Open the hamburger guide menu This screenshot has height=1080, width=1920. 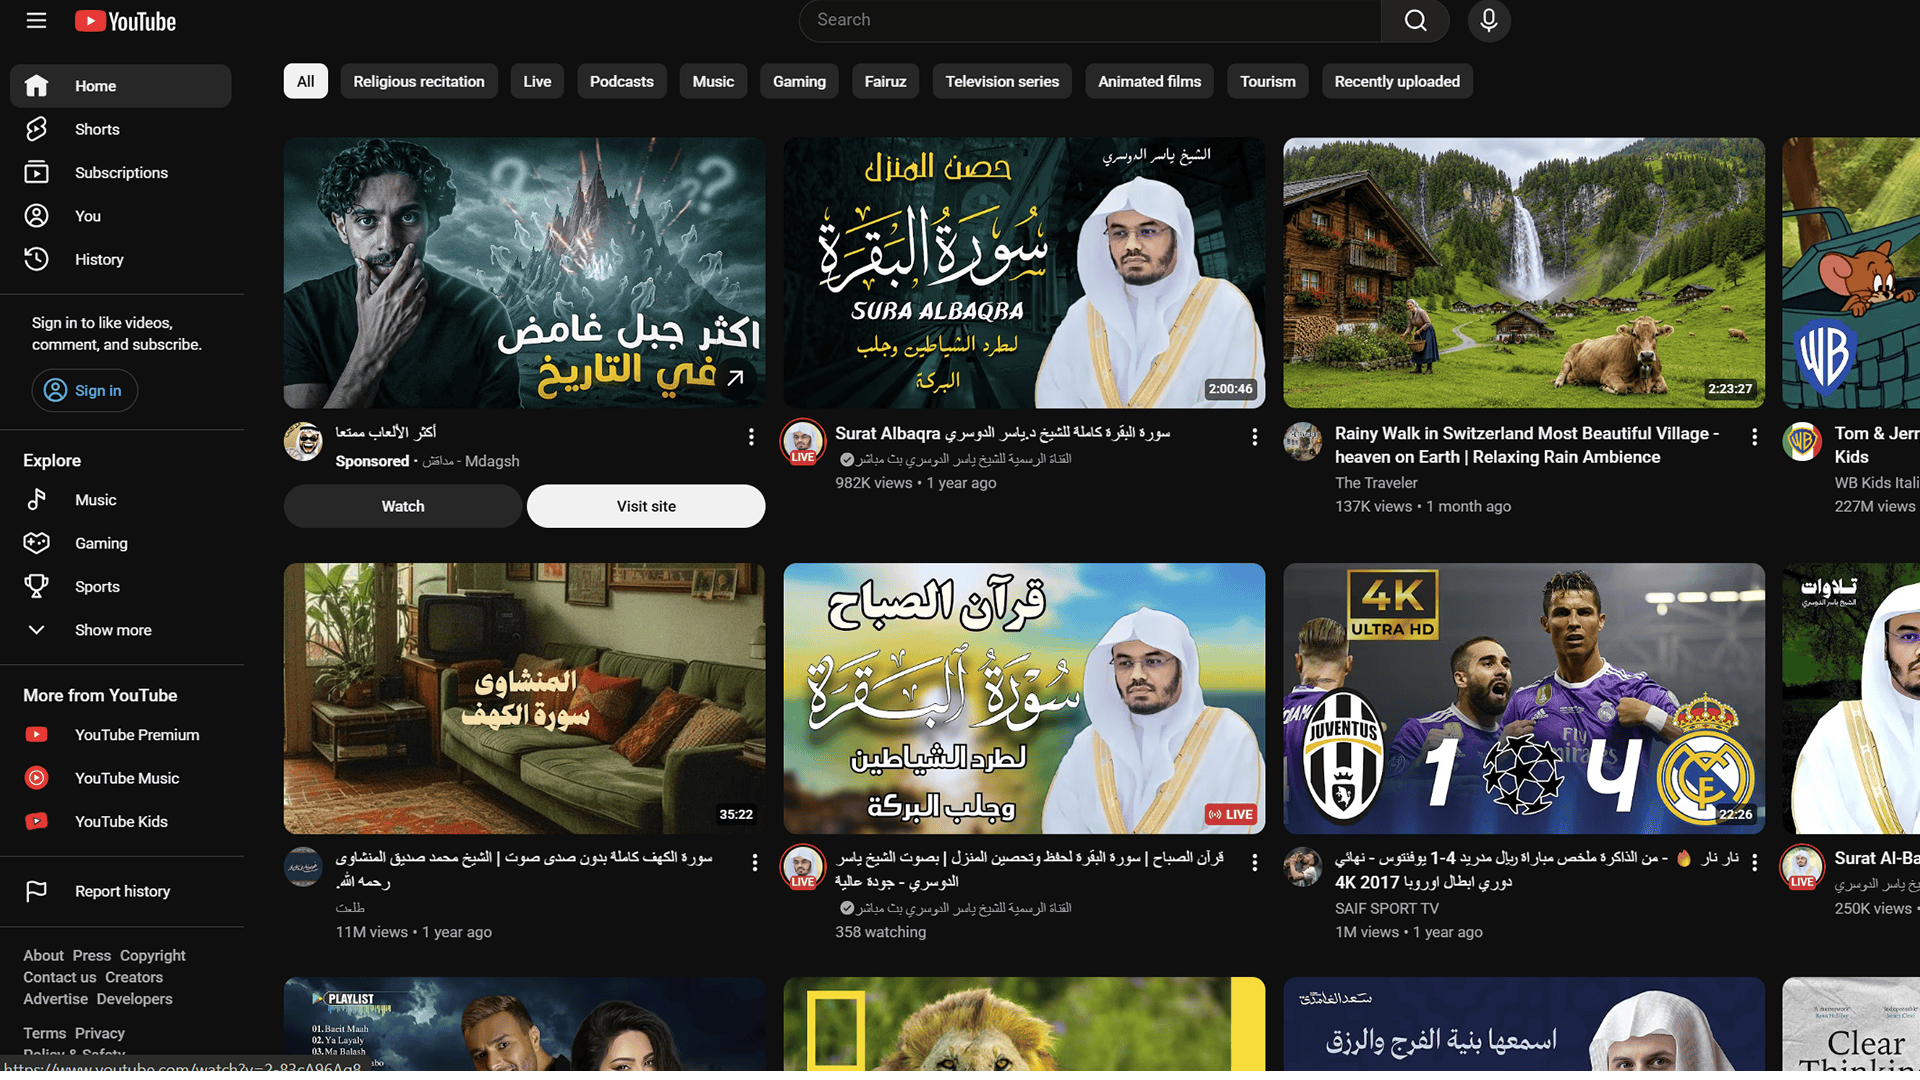click(x=36, y=21)
